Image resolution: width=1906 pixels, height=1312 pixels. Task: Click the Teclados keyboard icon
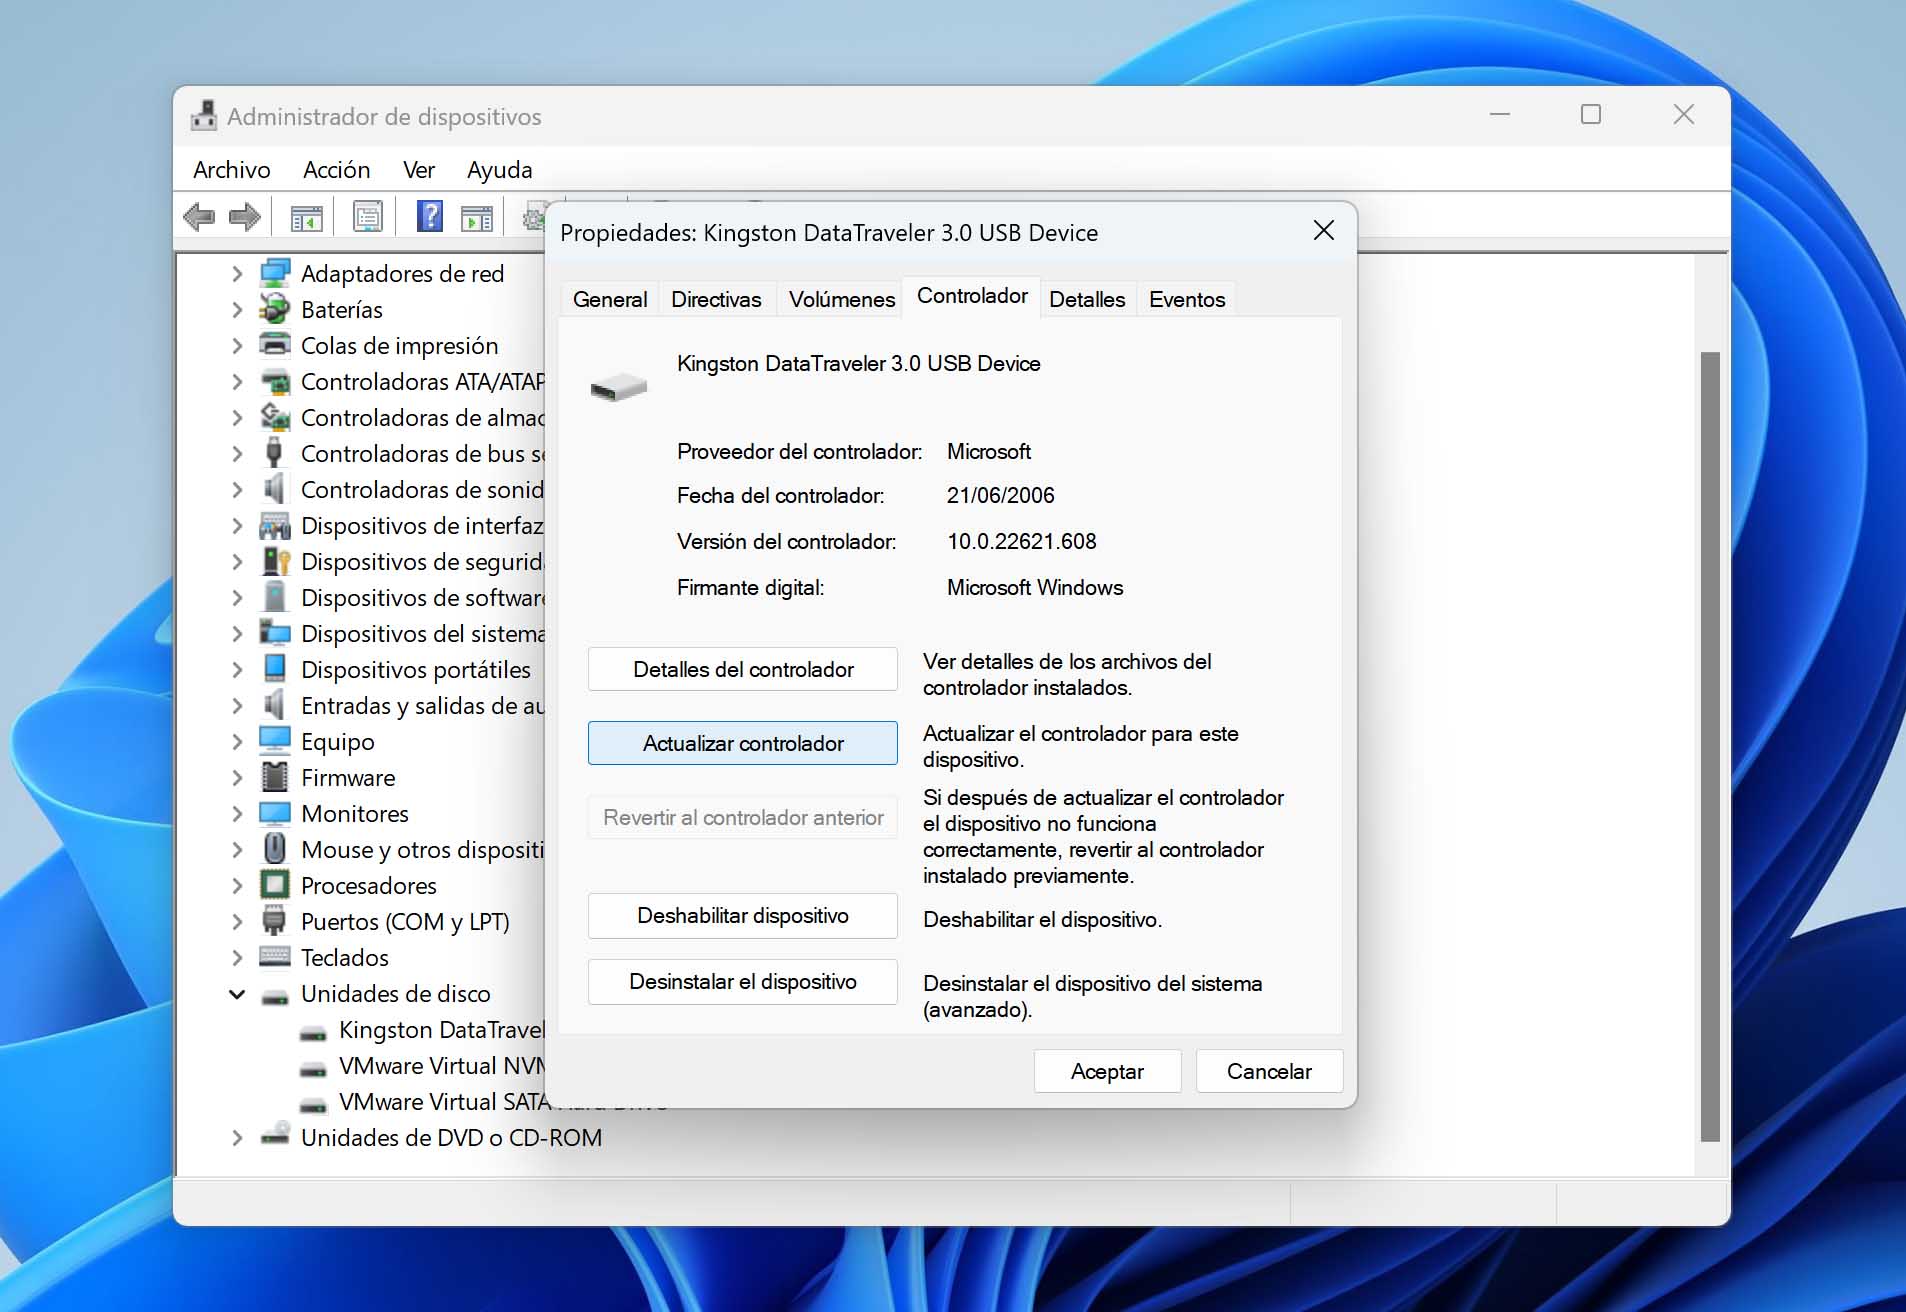coord(275,957)
